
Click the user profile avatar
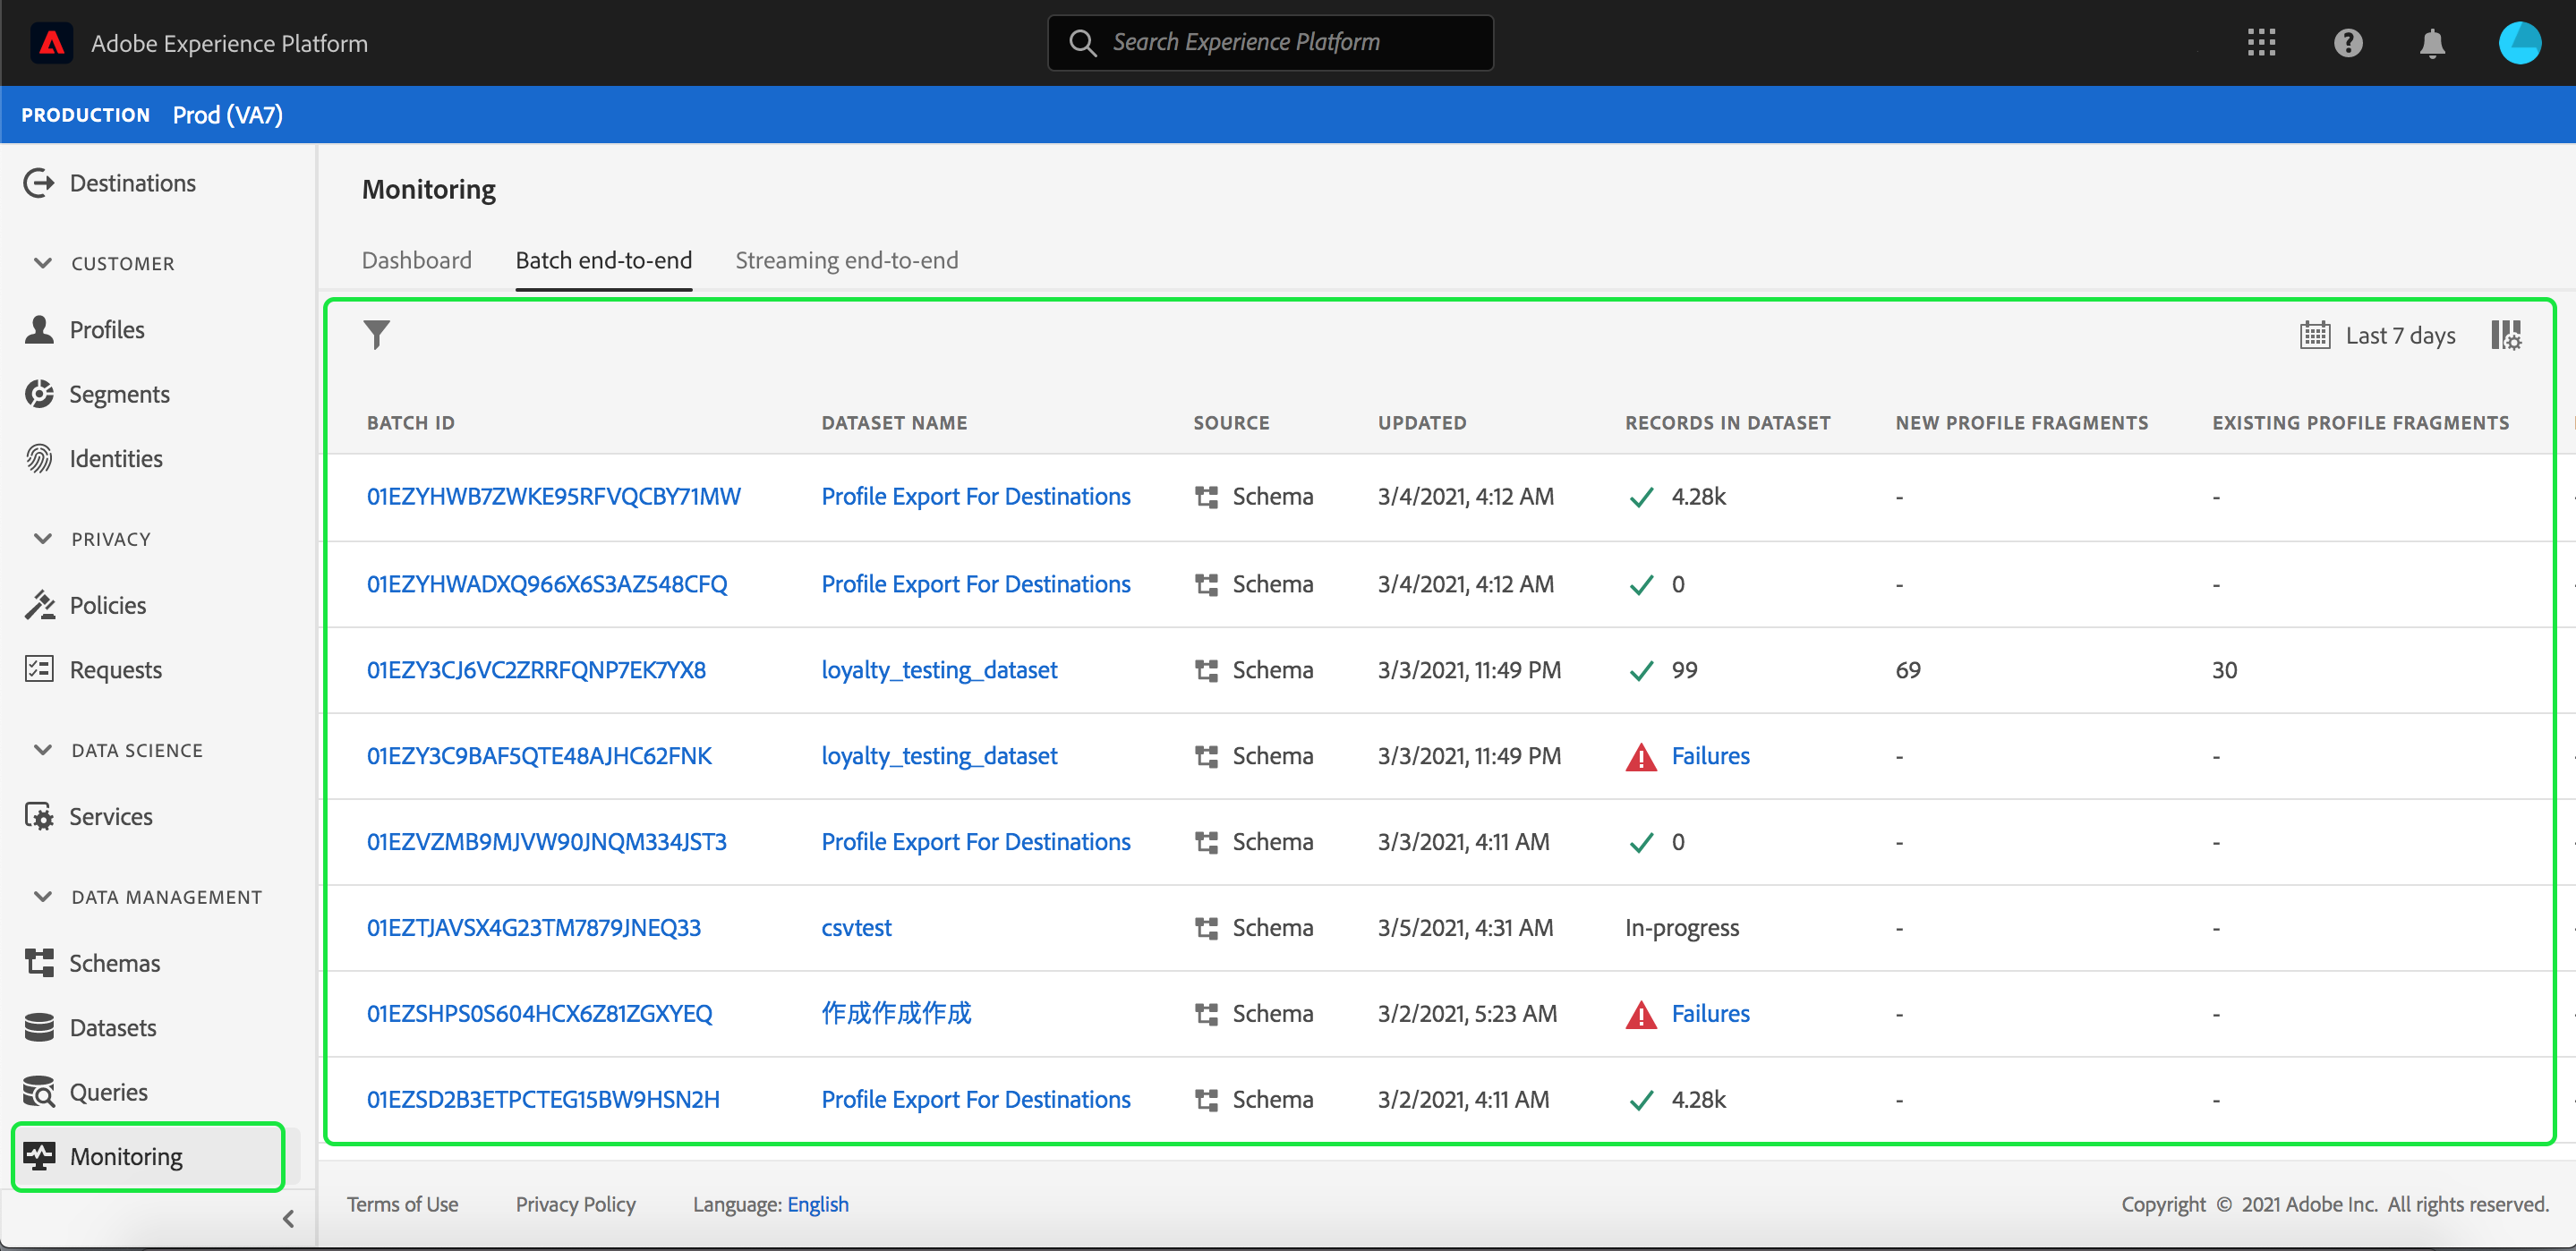coord(2518,43)
